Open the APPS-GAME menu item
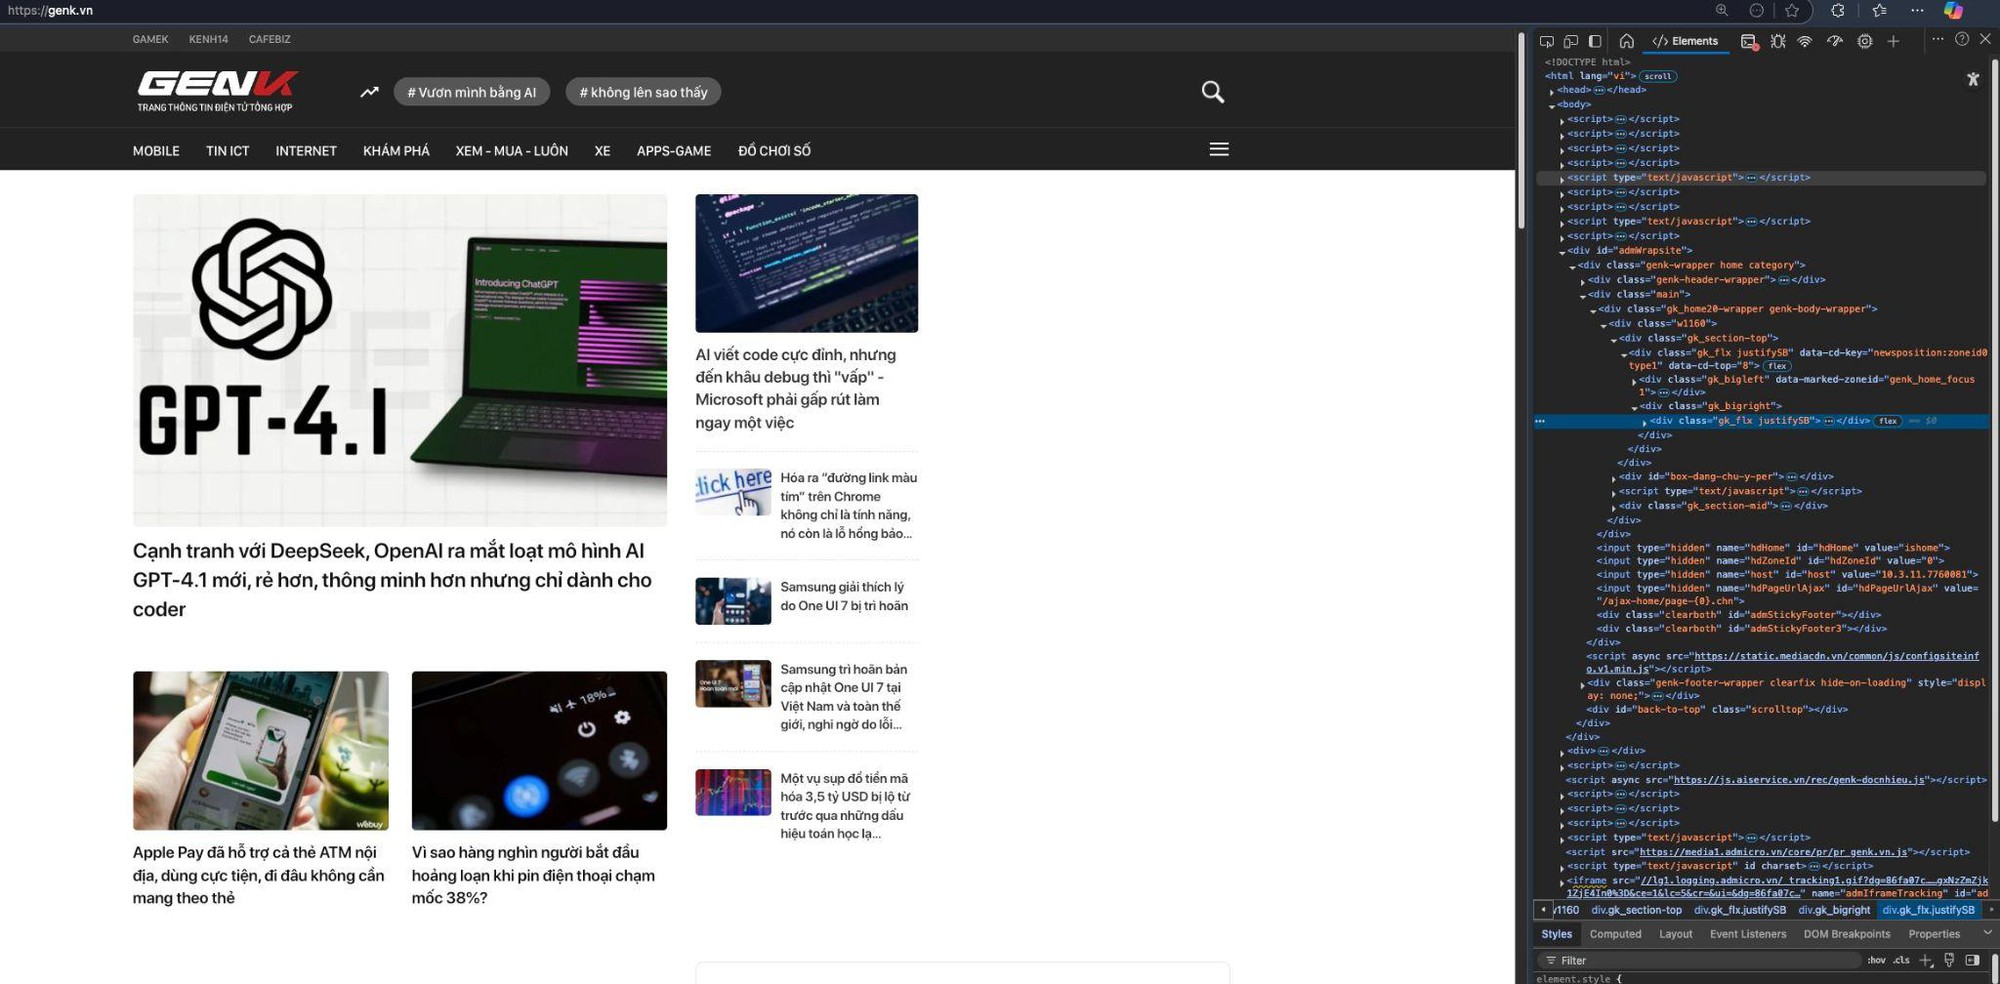 click(674, 151)
